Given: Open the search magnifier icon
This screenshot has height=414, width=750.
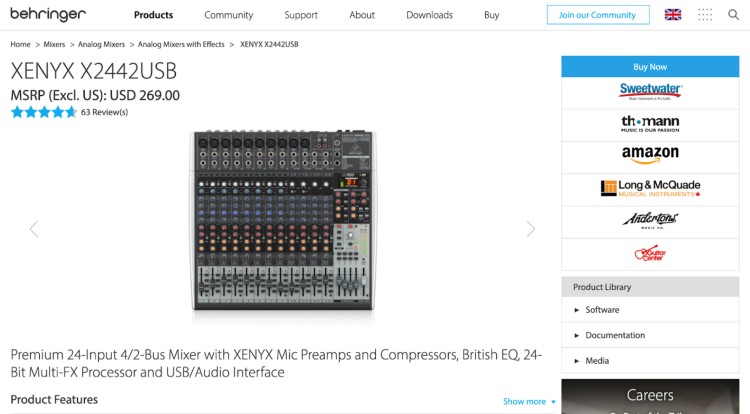Looking at the screenshot, I should [733, 15].
